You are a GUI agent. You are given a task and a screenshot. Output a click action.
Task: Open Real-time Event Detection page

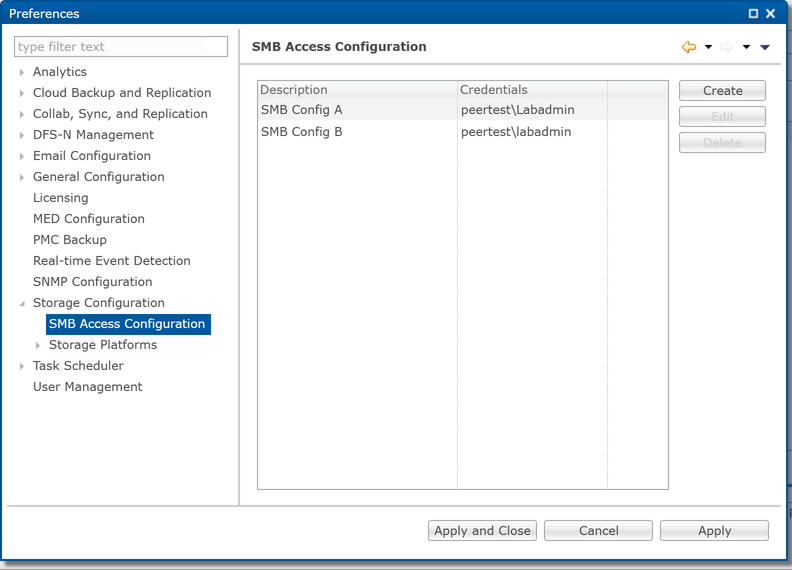click(112, 260)
